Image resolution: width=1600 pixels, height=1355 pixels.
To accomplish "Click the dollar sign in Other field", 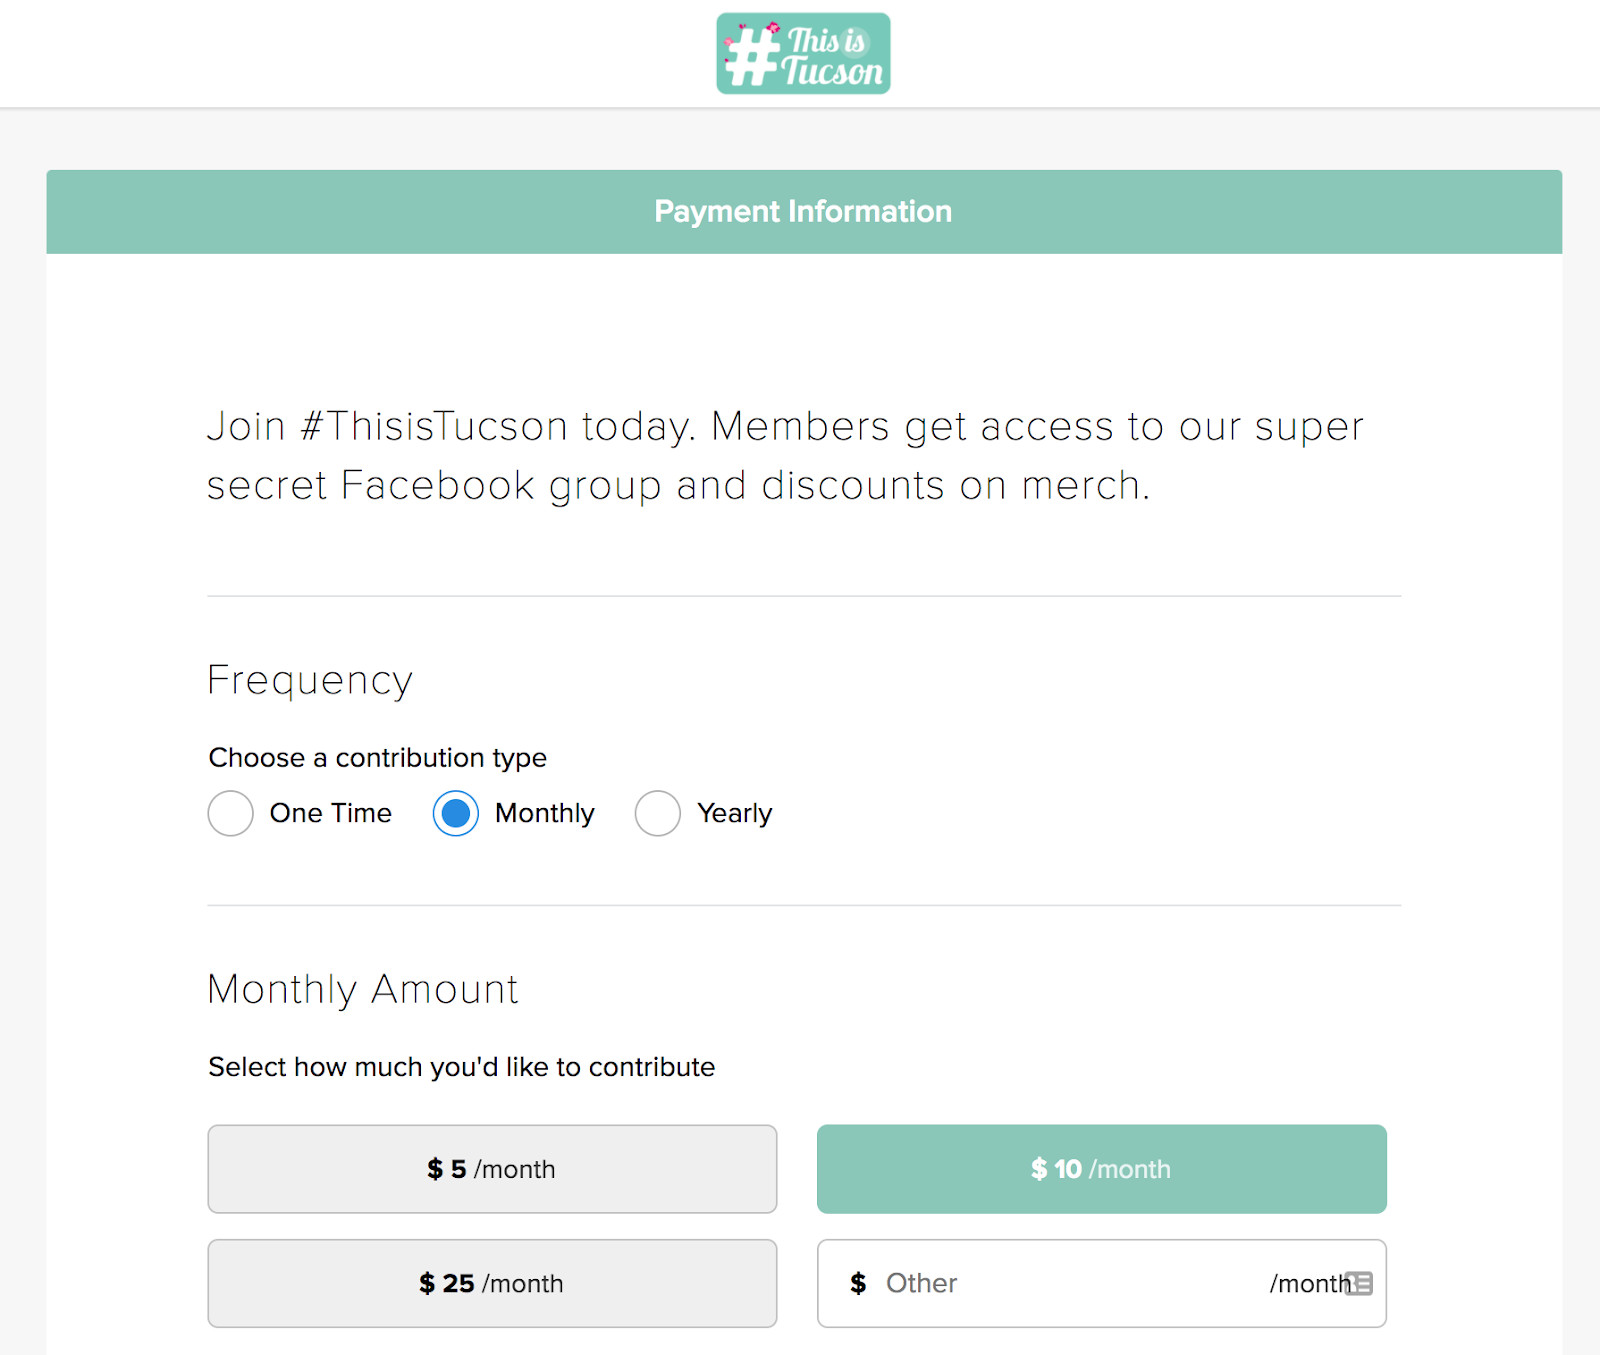I will click(858, 1283).
